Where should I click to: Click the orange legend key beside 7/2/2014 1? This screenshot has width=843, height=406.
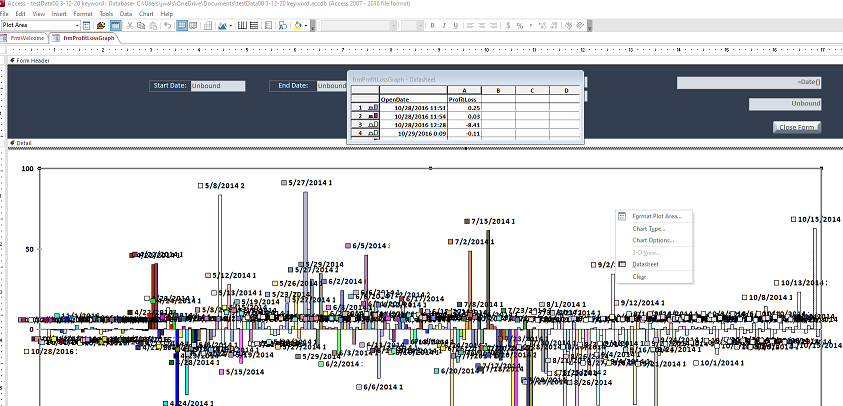[x=451, y=242]
